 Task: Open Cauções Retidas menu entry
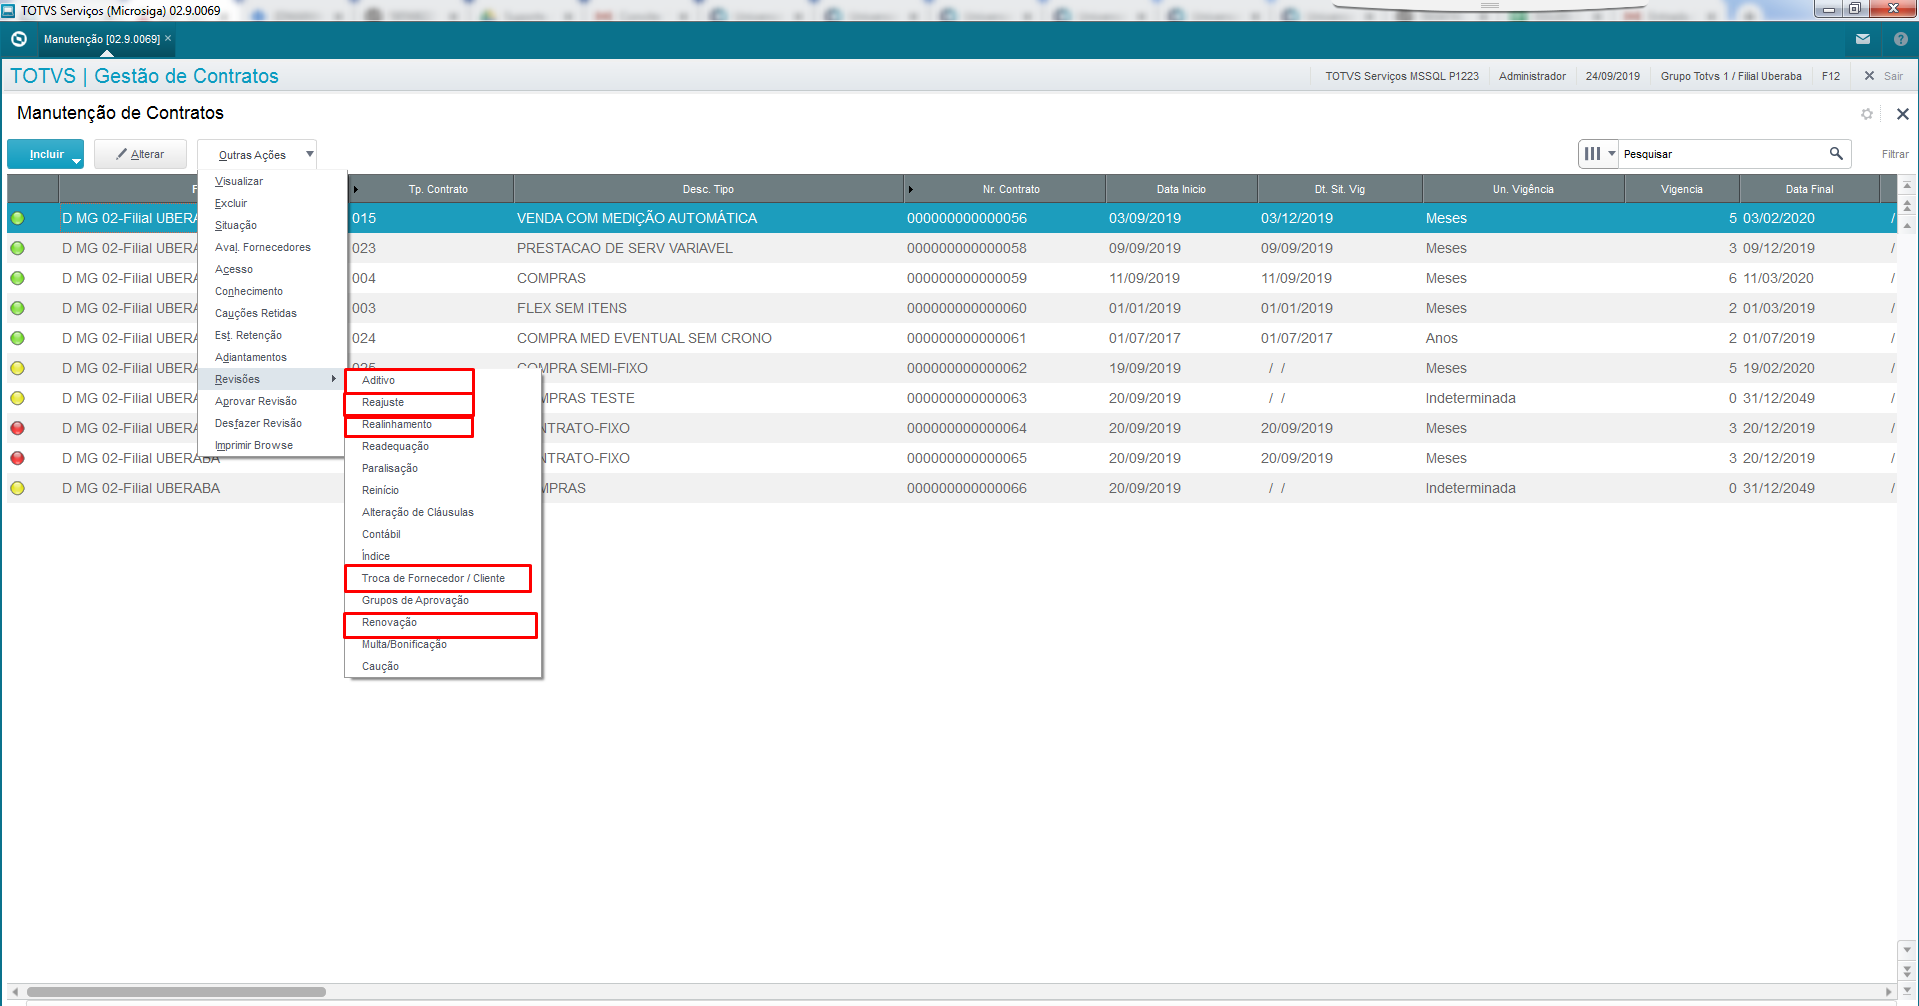click(272, 313)
